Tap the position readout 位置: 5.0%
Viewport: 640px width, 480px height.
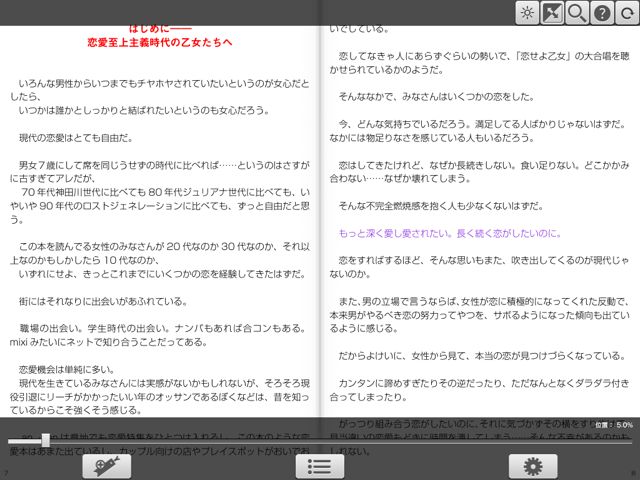pos(614,425)
